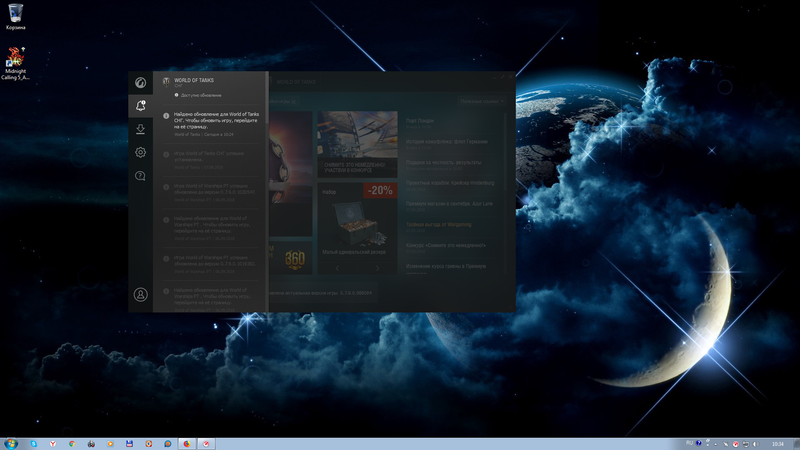Open Recycle Bin (Корзина) desktop icon

[16, 16]
